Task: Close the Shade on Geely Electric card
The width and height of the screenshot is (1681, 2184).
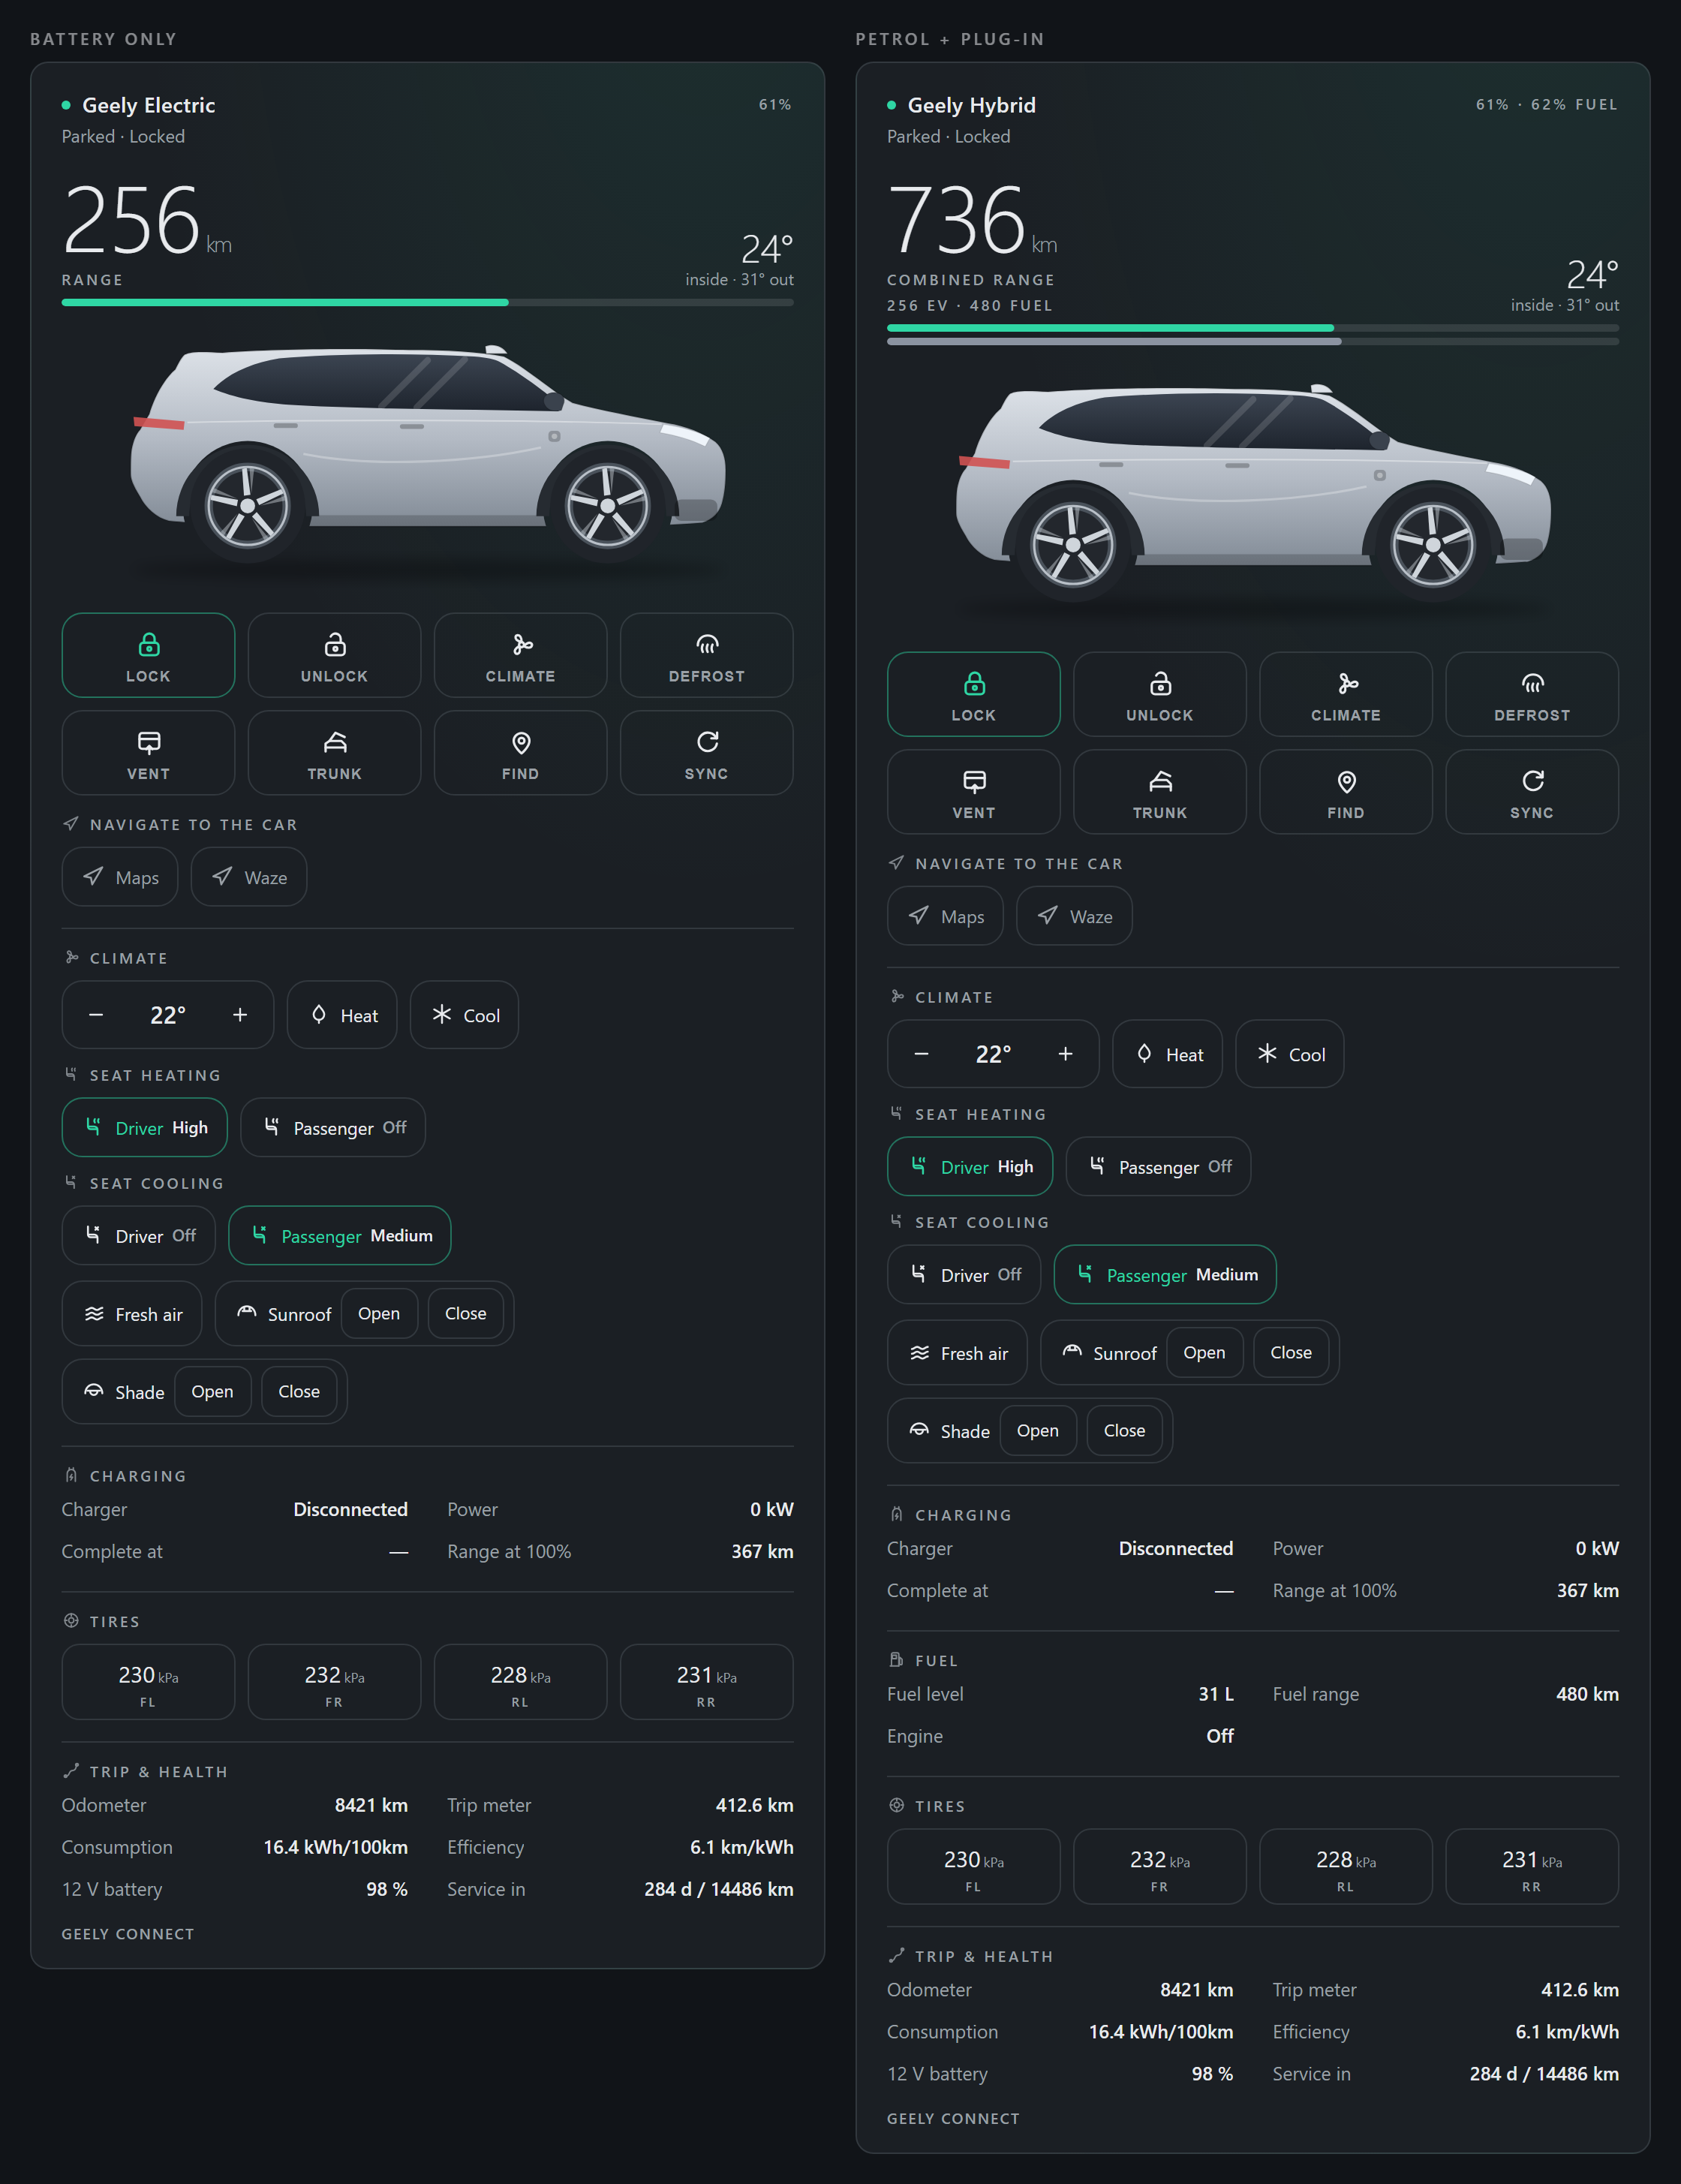Action: (299, 1392)
